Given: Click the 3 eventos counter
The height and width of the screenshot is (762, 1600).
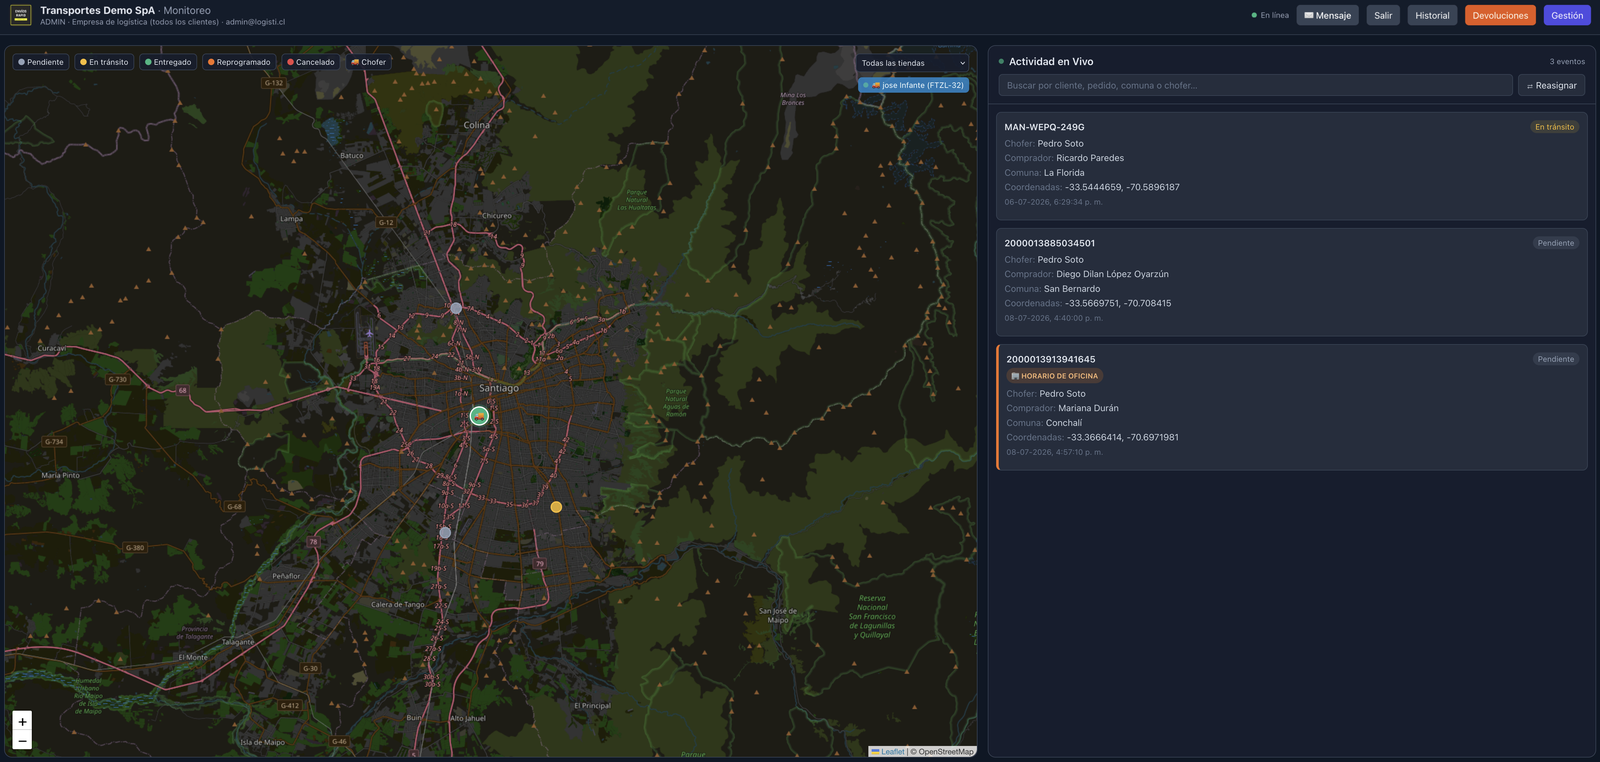Looking at the screenshot, I should [1567, 61].
